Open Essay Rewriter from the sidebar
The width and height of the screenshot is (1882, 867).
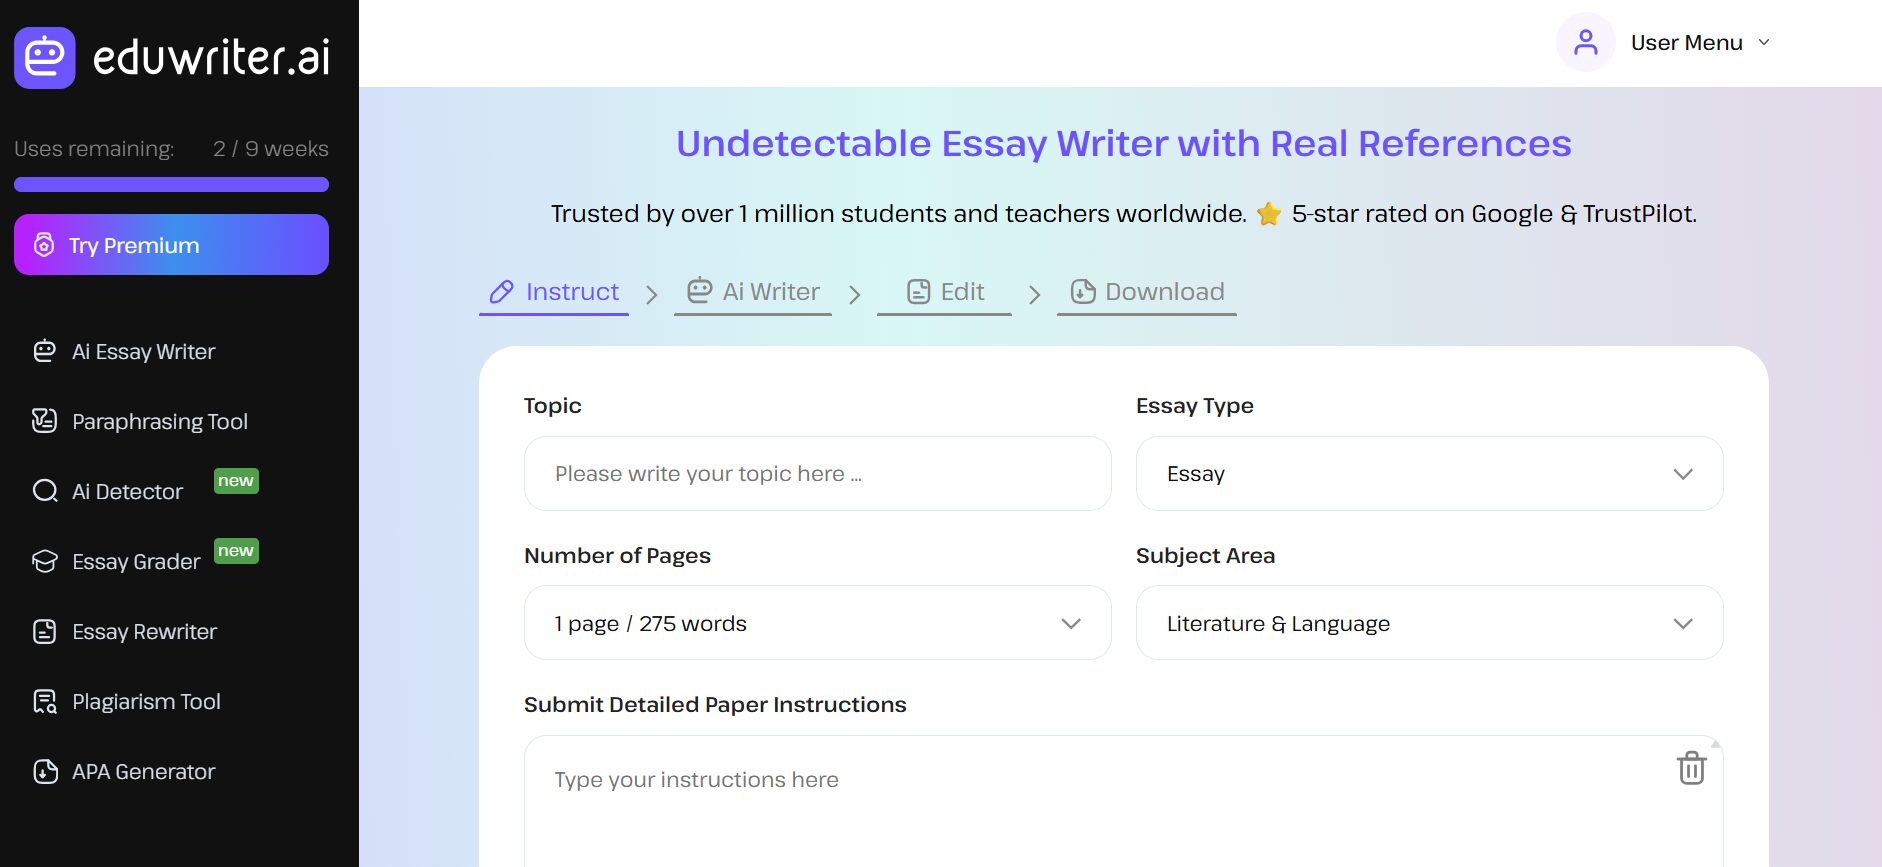[x=144, y=632]
